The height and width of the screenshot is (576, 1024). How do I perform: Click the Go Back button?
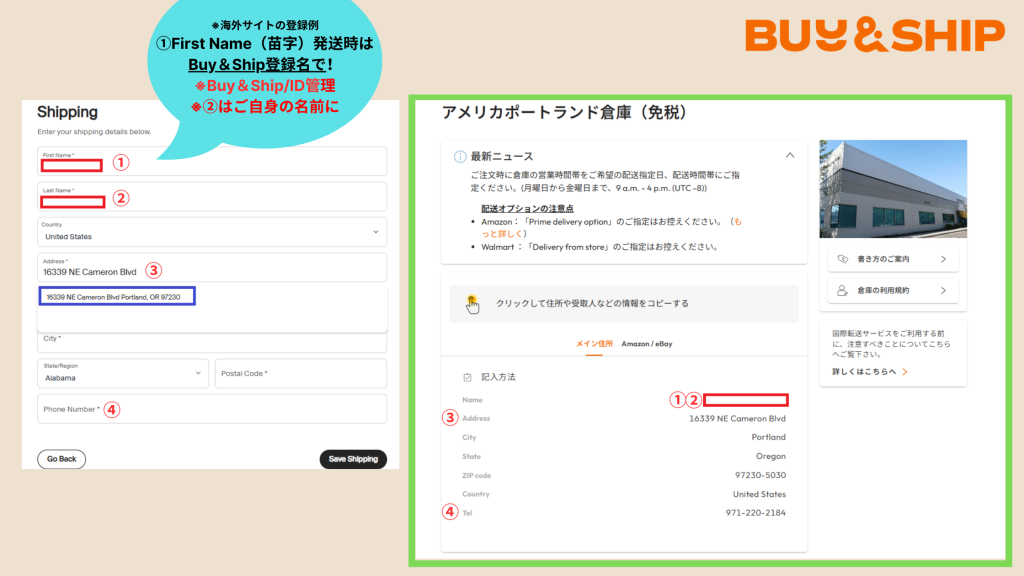click(x=61, y=459)
